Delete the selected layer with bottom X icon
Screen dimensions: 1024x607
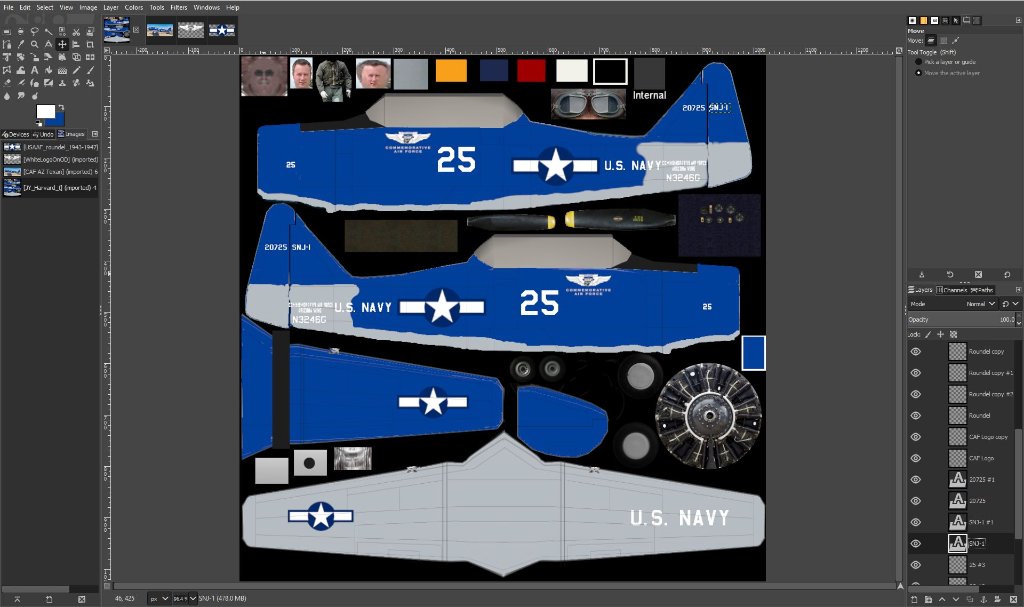click(x=1014, y=599)
